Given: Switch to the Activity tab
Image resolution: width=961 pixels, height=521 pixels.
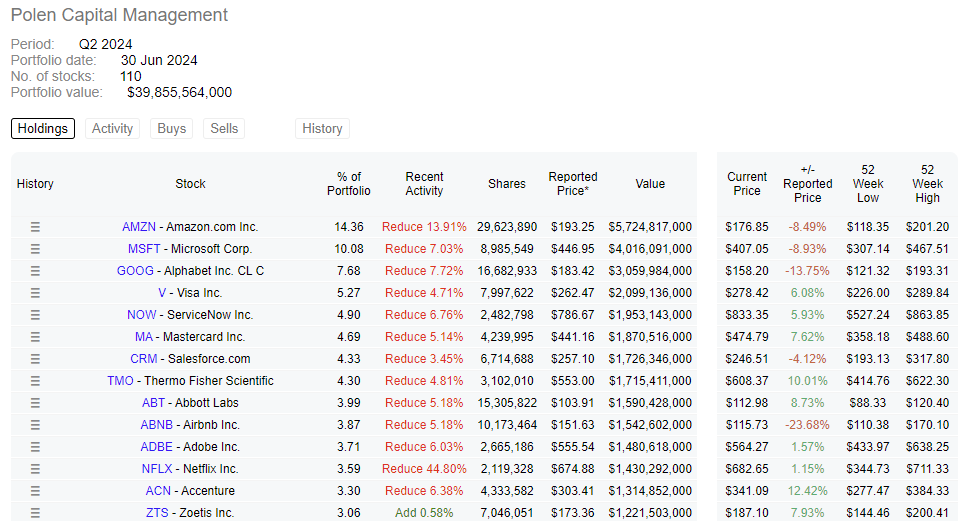Looking at the screenshot, I should click(112, 129).
